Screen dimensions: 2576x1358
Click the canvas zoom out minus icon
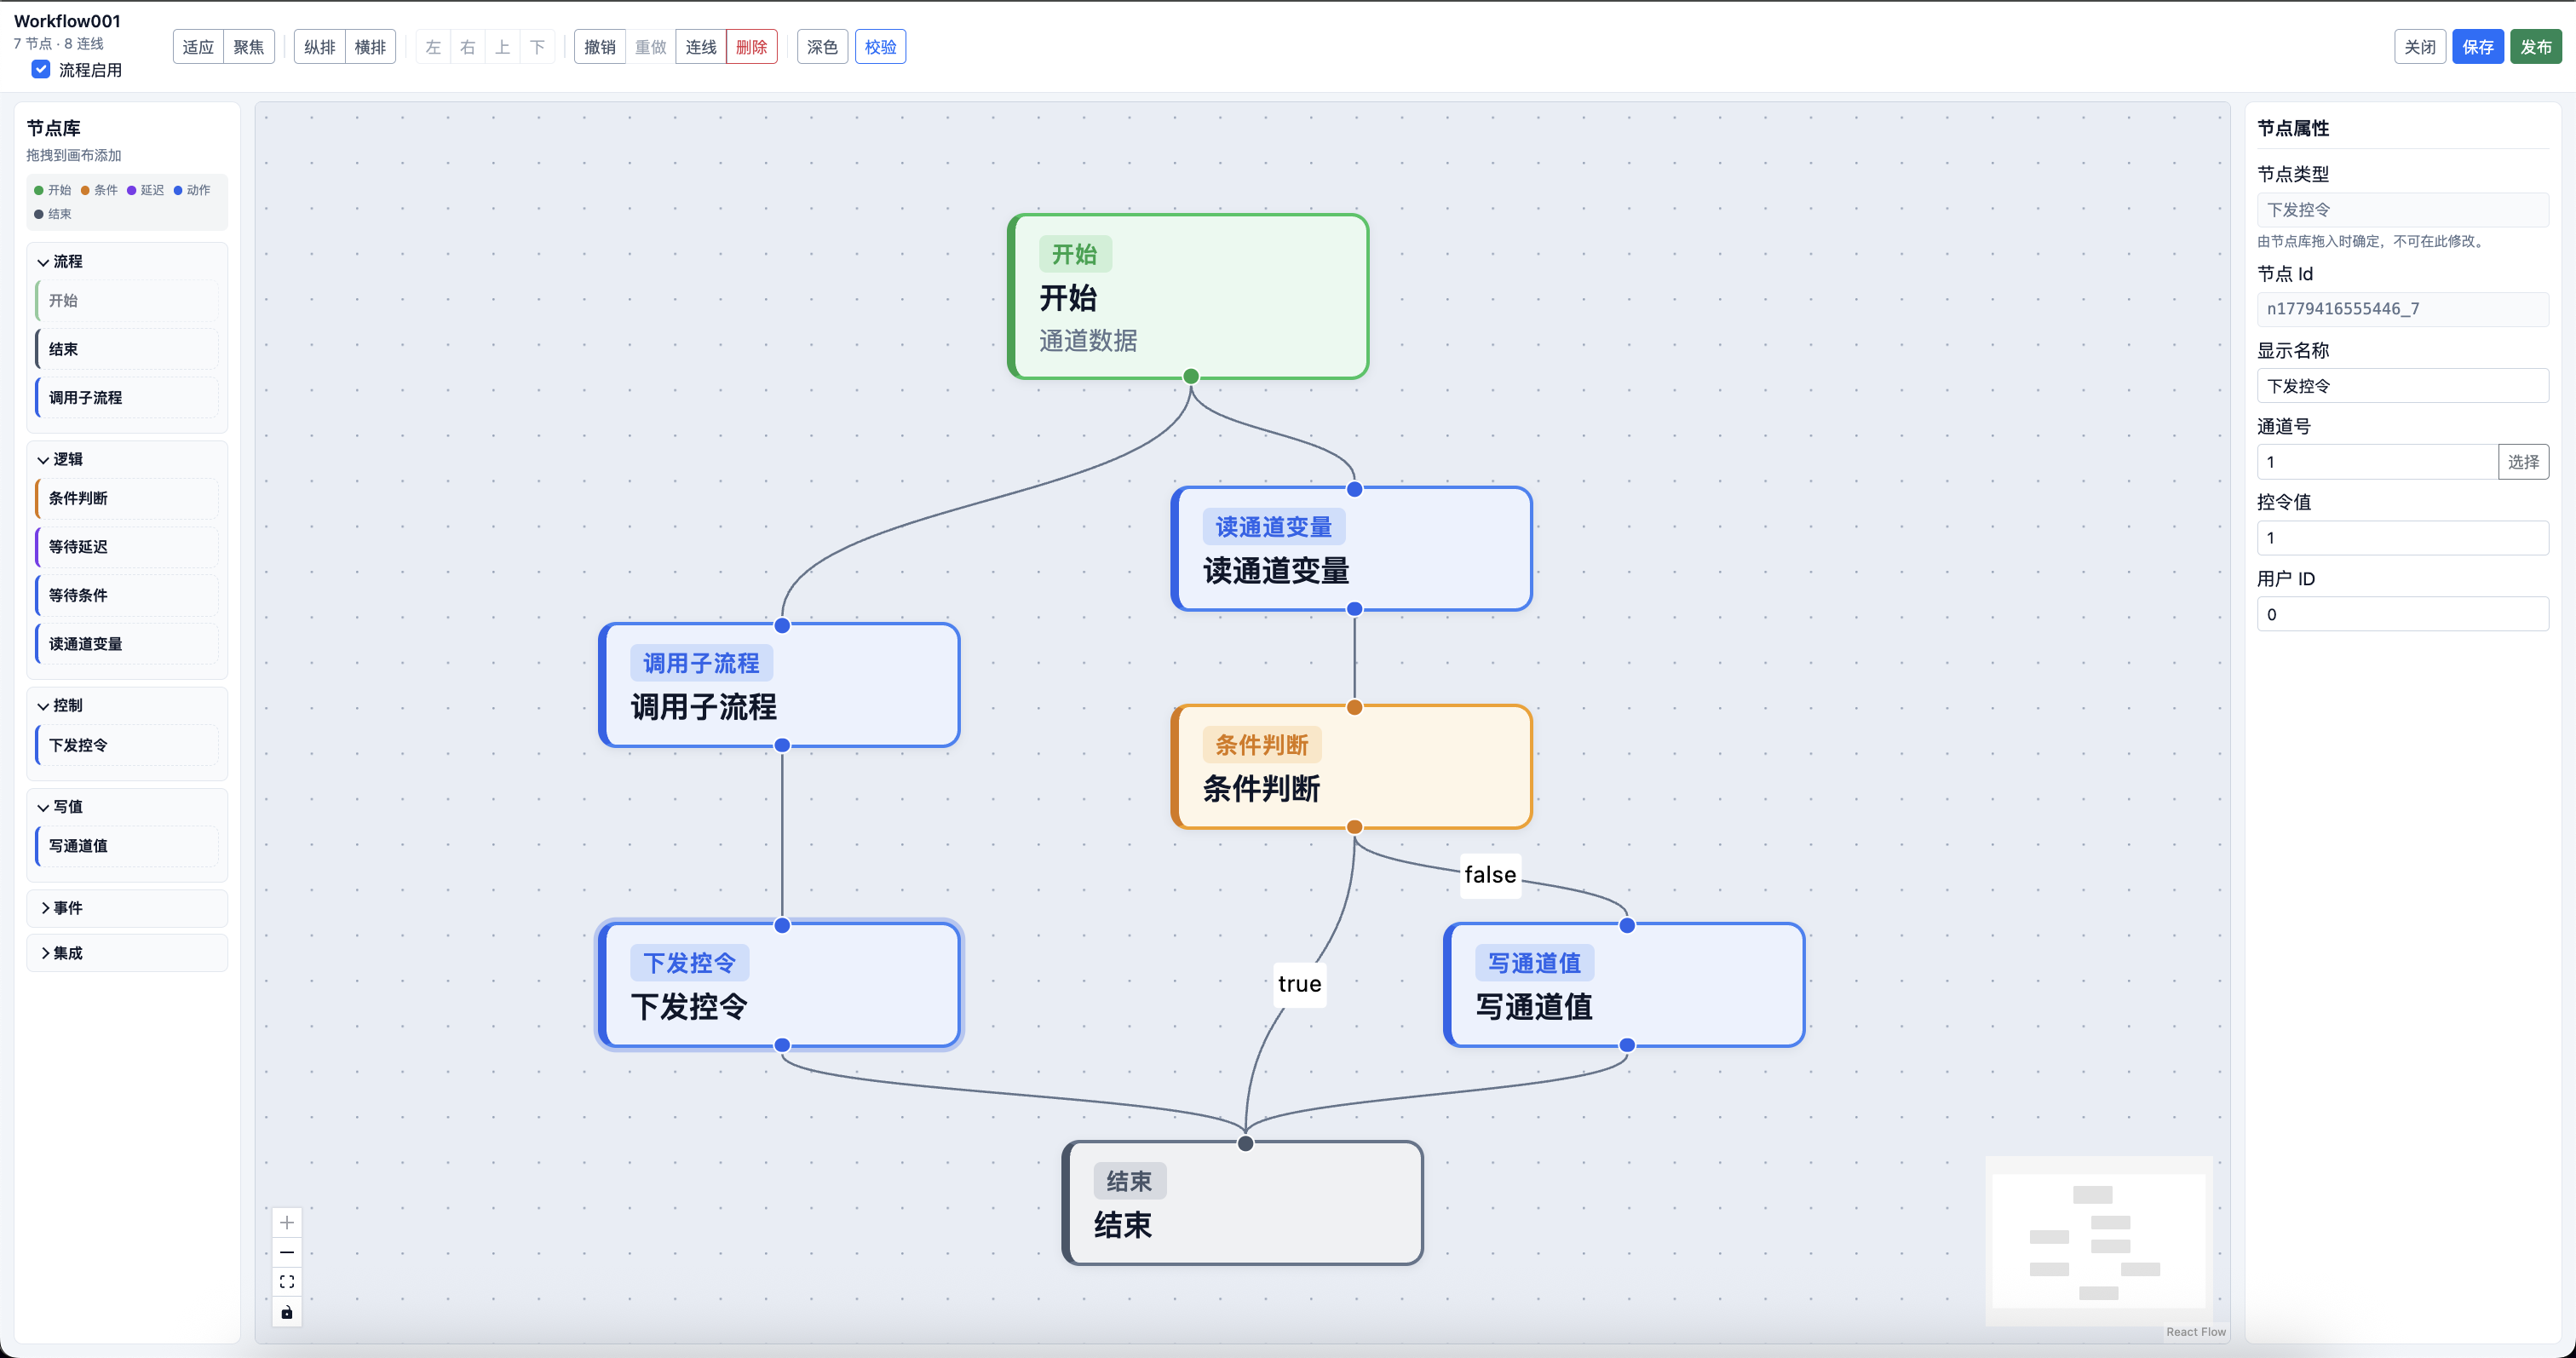[287, 1252]
